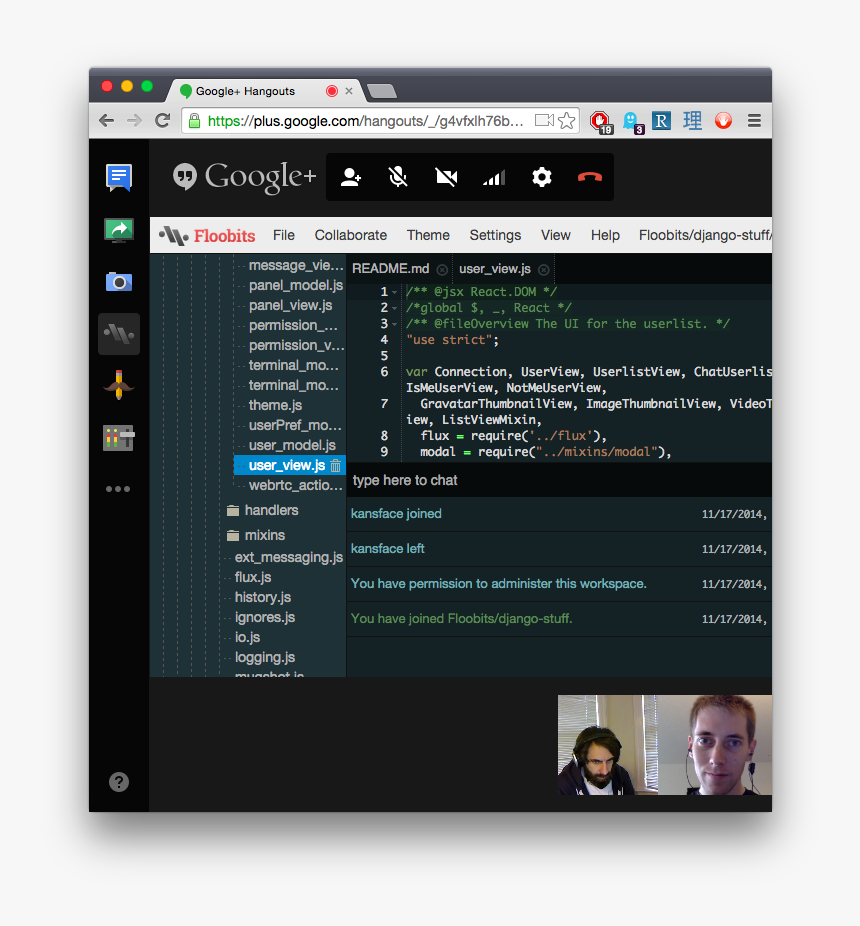Image resolution: width=860 pixels, height=926 pixels.
Task: Open ext_messaging.js in file tree
Action: click(289, 557)
